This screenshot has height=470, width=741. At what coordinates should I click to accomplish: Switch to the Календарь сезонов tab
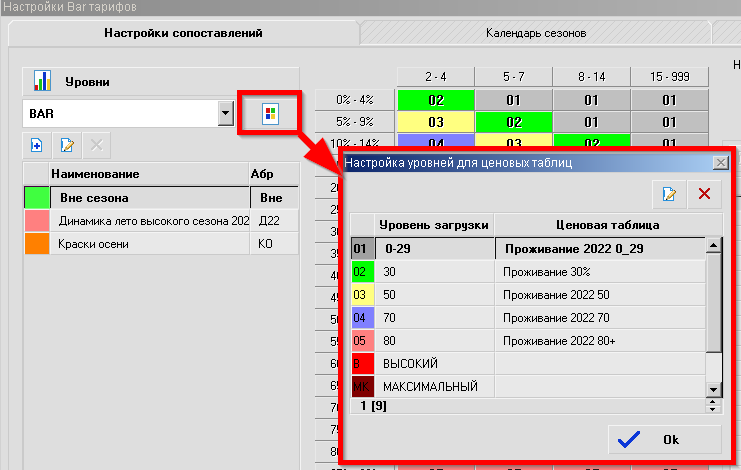click(x=536, y=33)
